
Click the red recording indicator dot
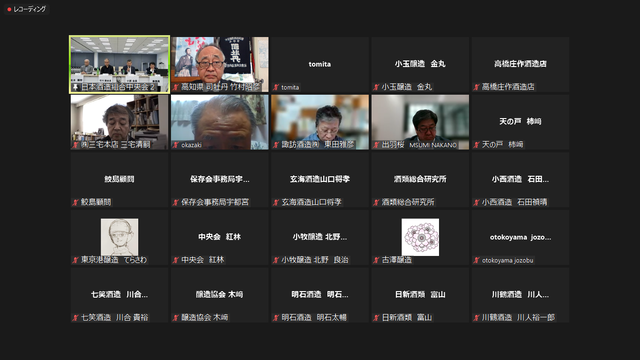click(9, 9)
